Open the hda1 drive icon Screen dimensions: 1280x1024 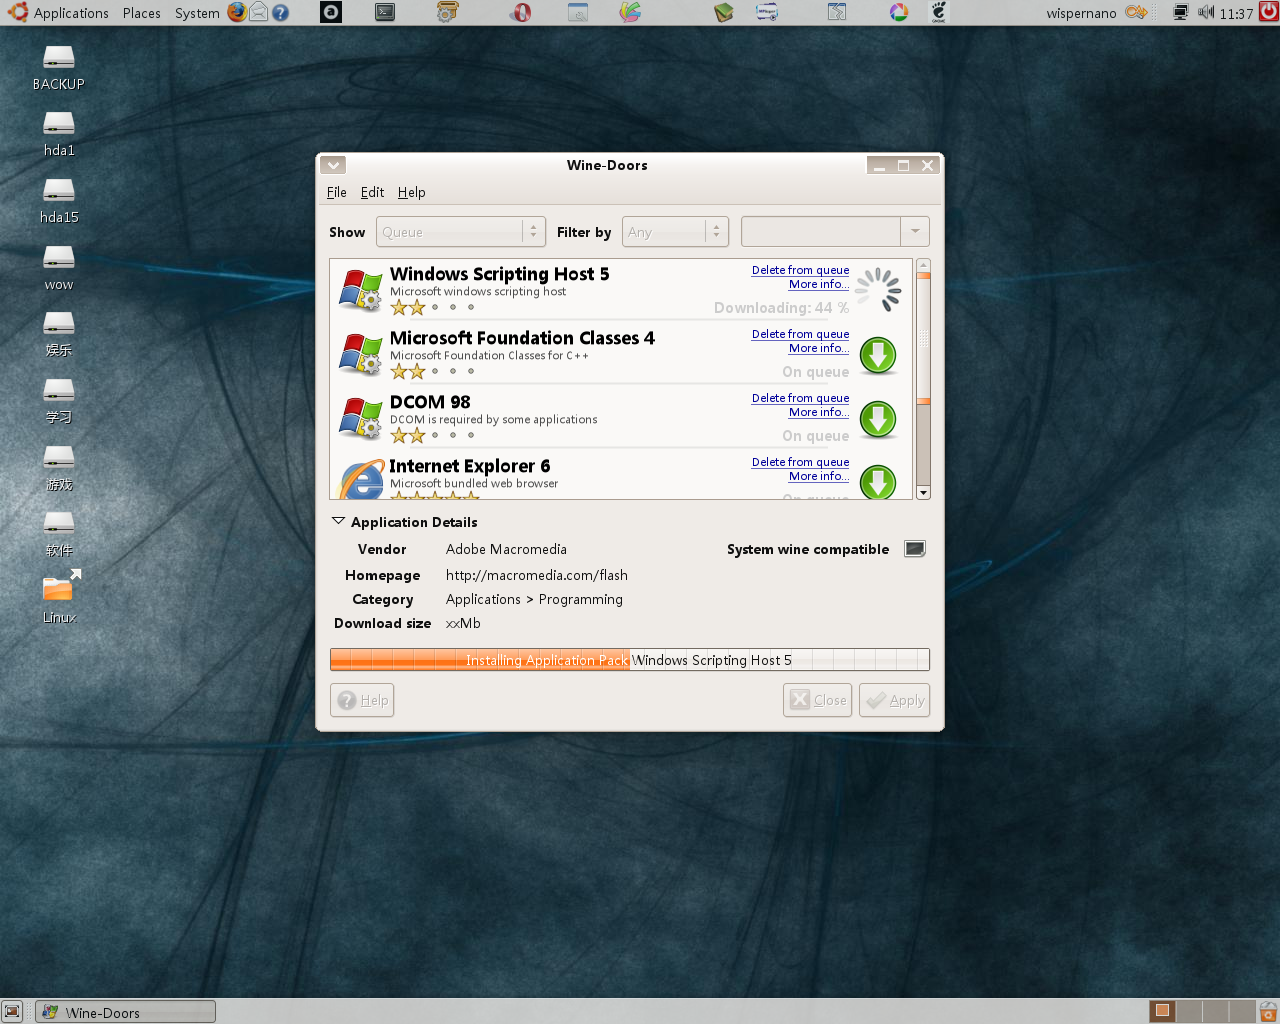tap(59, 134)
